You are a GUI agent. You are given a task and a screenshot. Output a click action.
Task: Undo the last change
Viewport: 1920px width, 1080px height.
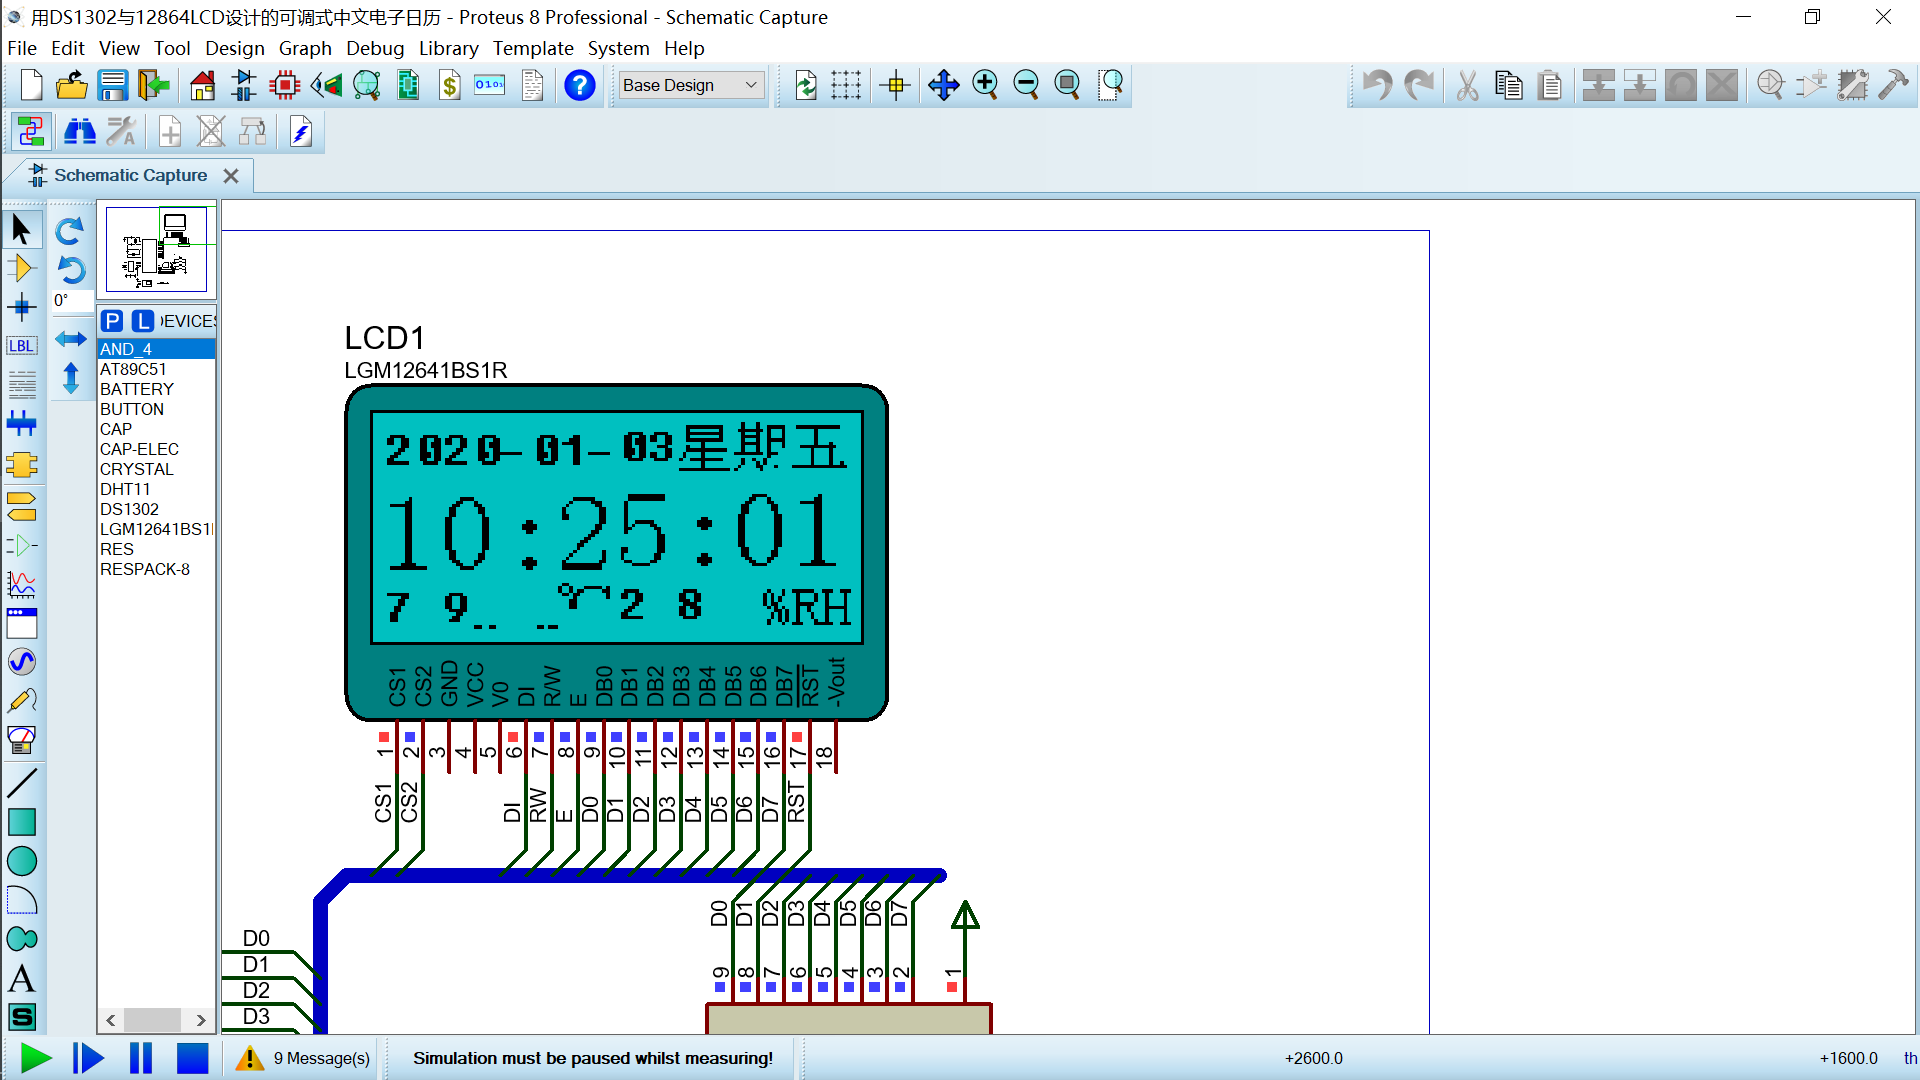point(1377,85)
